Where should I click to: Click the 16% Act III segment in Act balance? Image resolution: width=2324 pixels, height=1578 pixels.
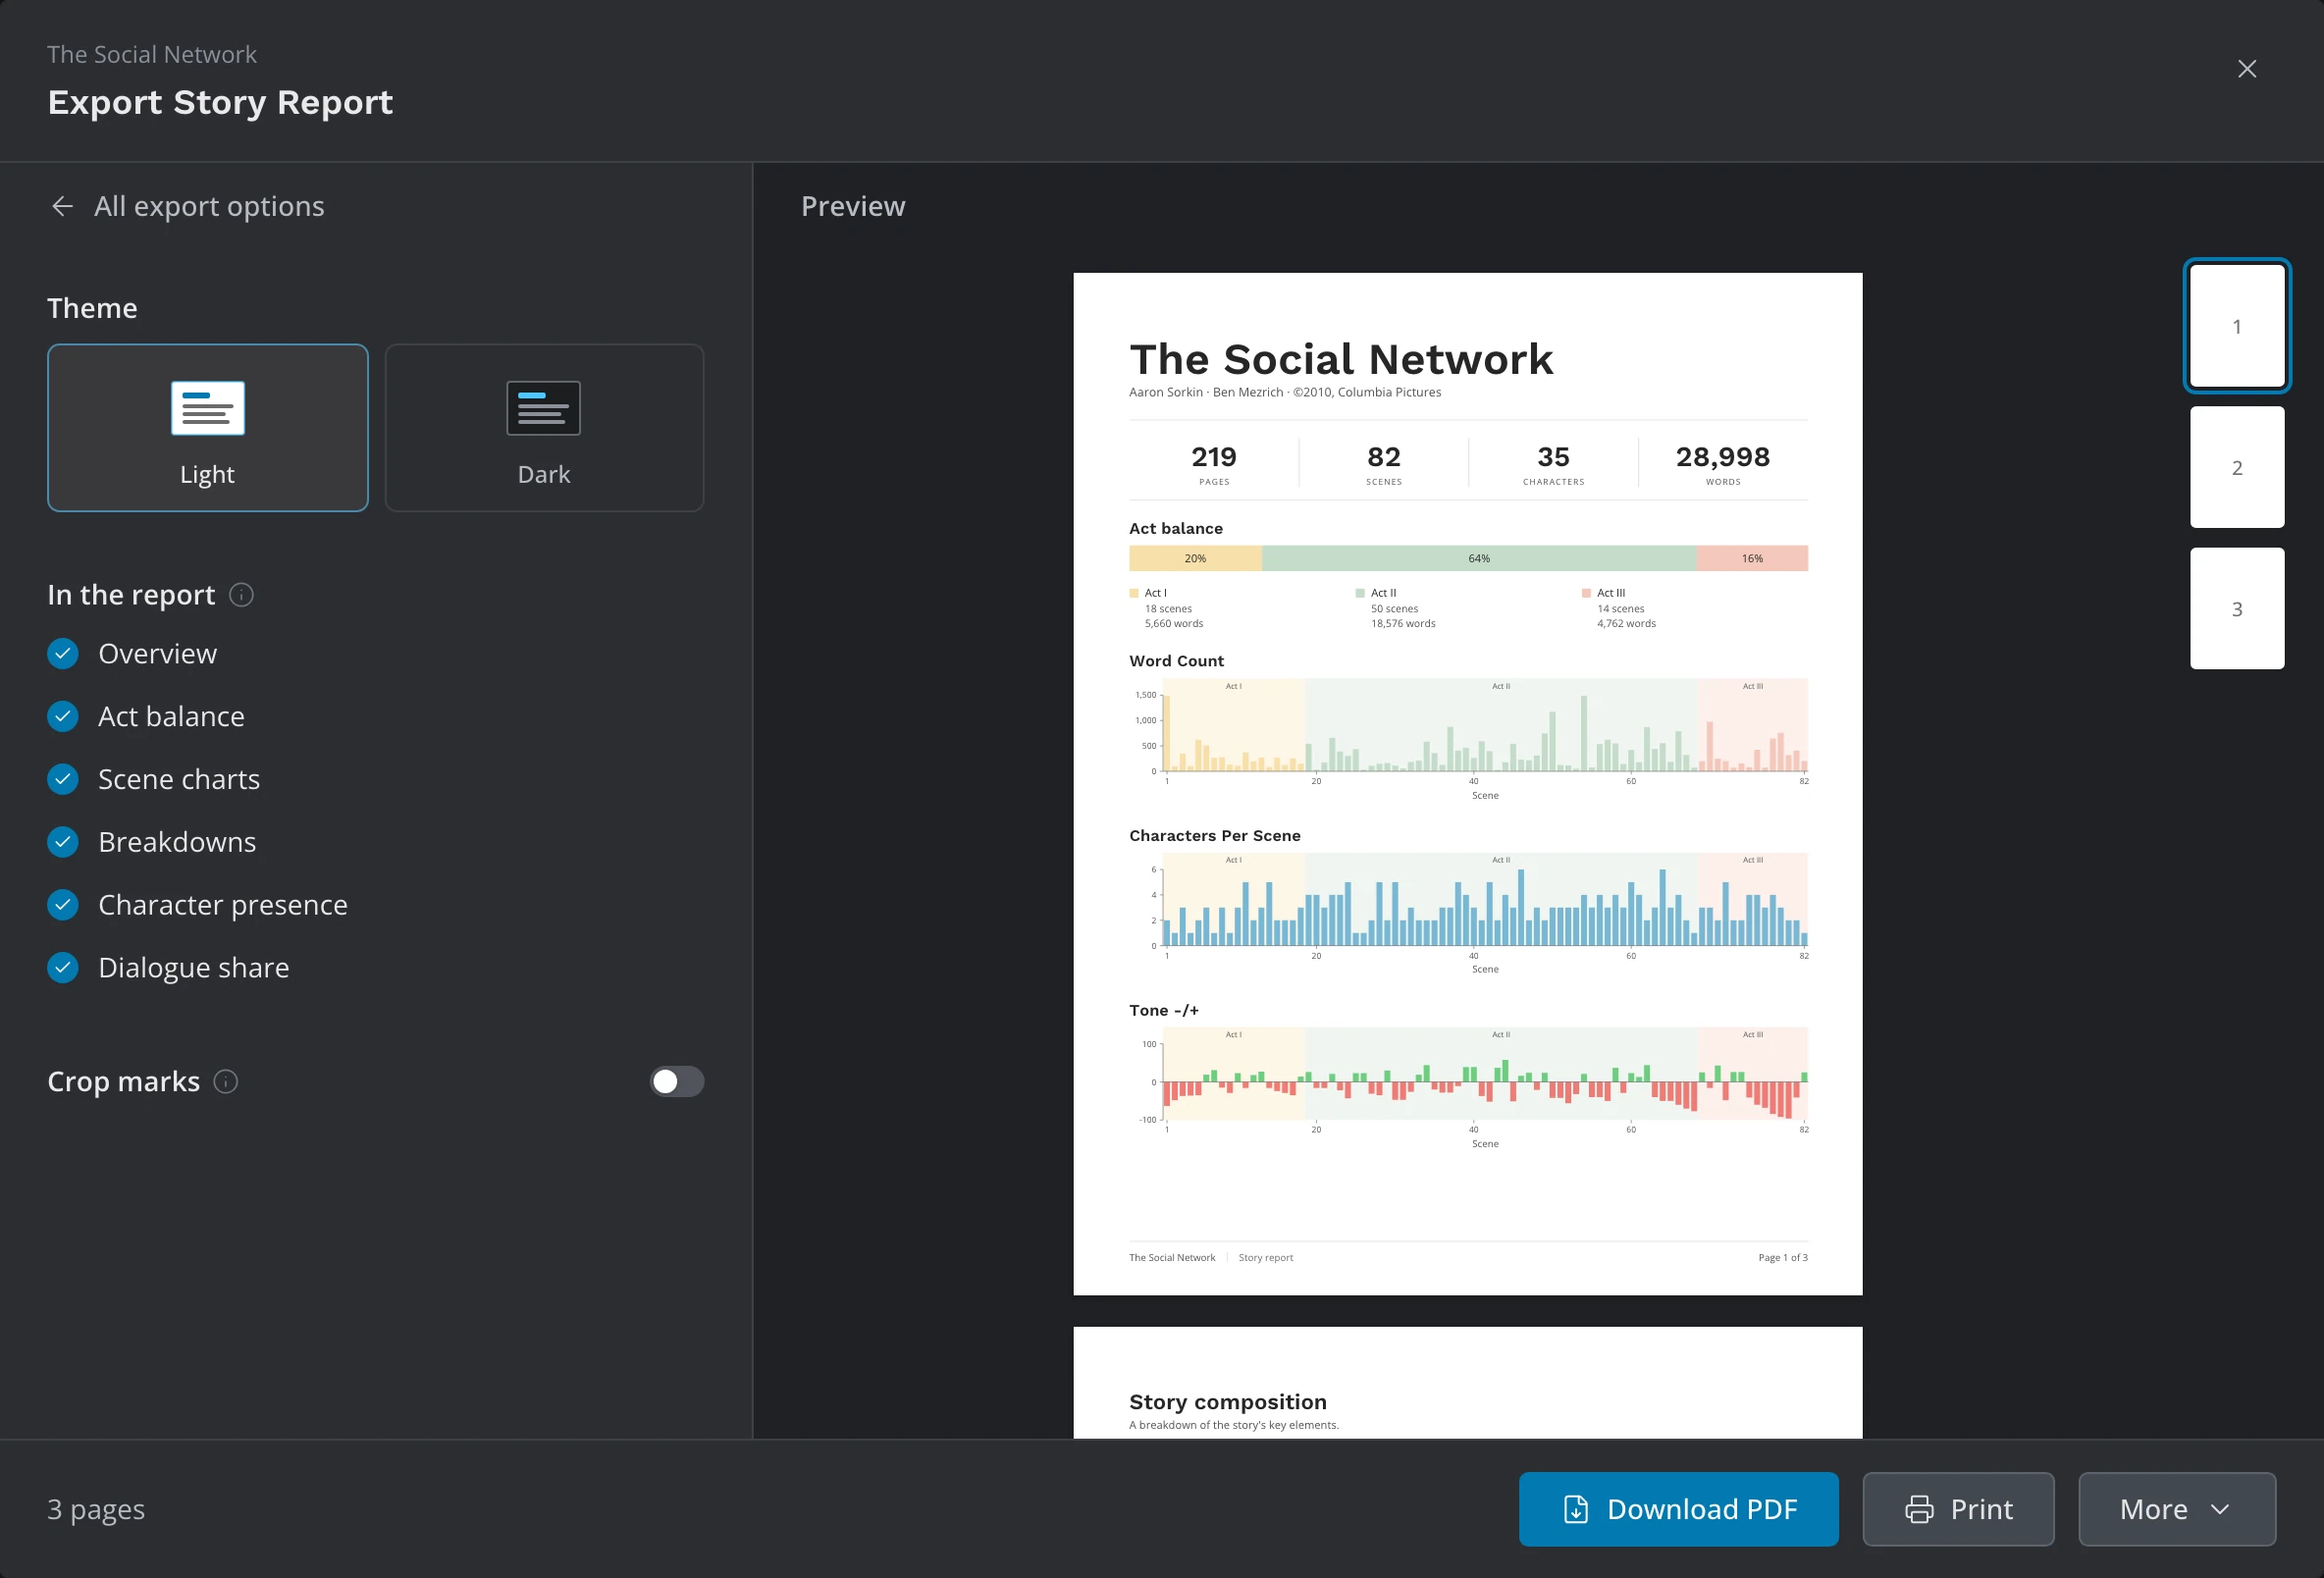tap(1752, 558)
